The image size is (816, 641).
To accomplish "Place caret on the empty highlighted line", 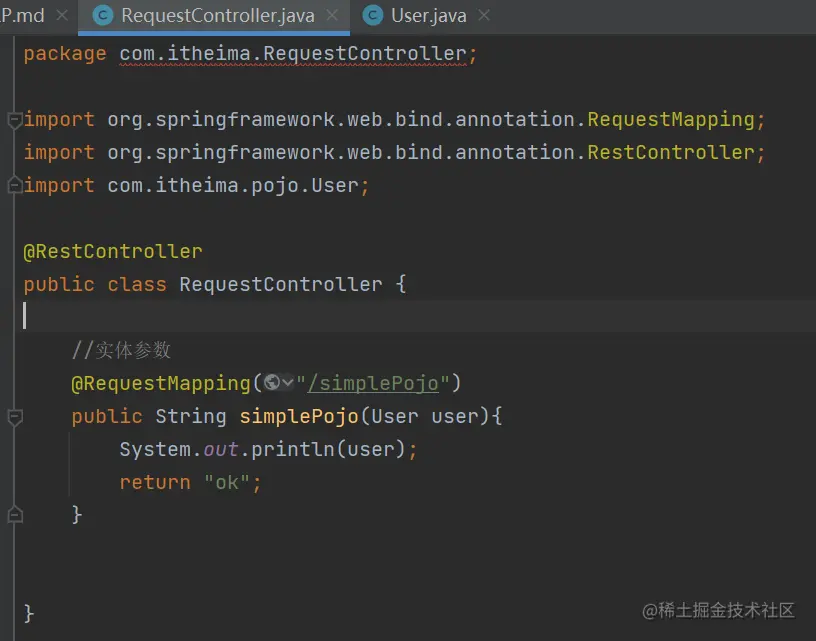I will pos(416,316).
